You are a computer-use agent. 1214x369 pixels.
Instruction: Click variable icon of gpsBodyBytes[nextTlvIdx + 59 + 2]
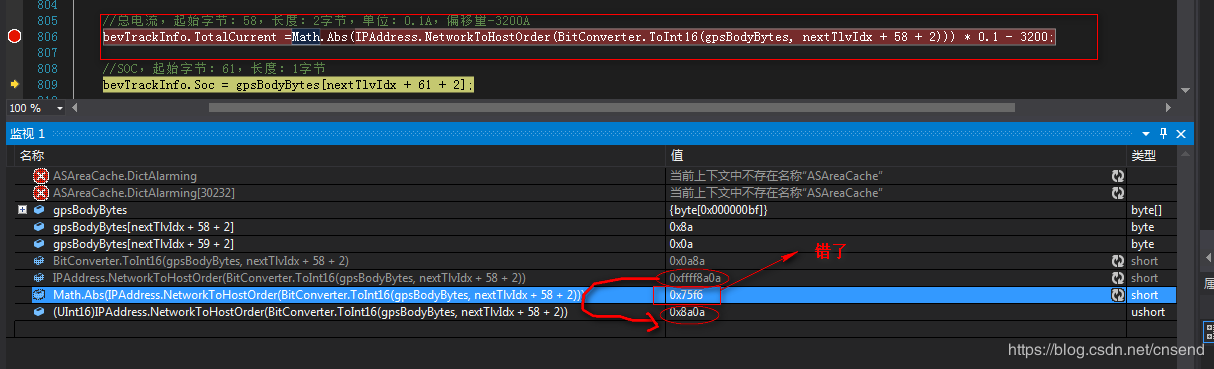pyautogui.click(x=40, y=244)
